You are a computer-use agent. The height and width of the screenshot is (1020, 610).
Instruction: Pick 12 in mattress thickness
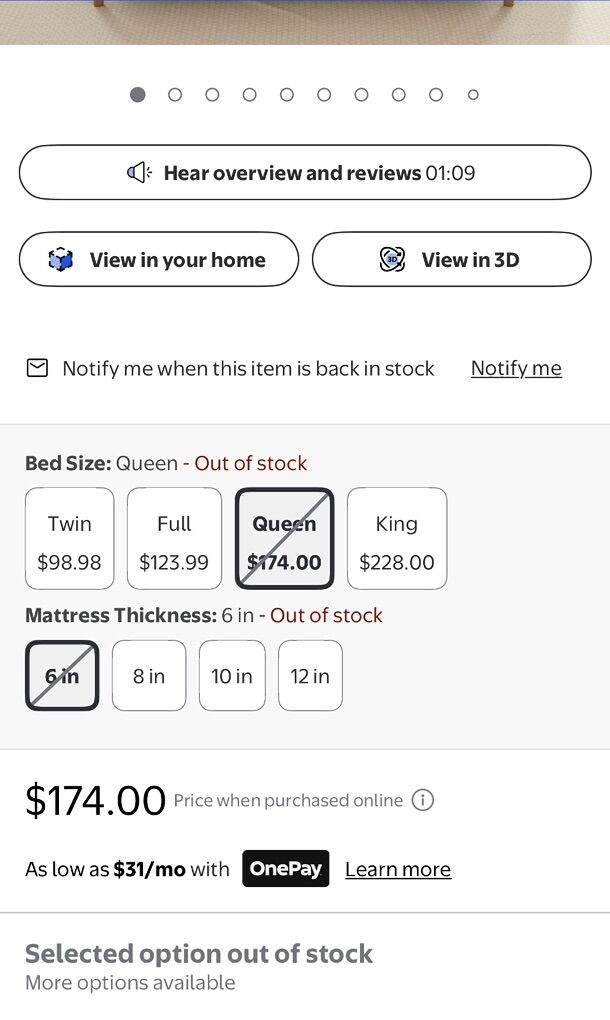[310, 676]
